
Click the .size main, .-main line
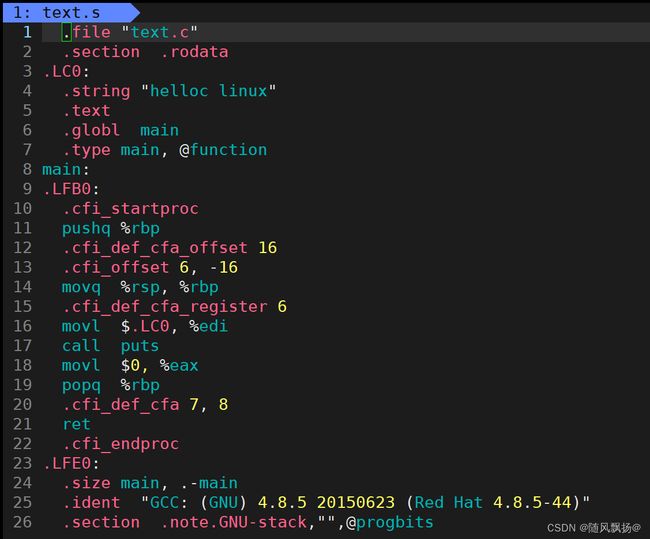(150, 483)
